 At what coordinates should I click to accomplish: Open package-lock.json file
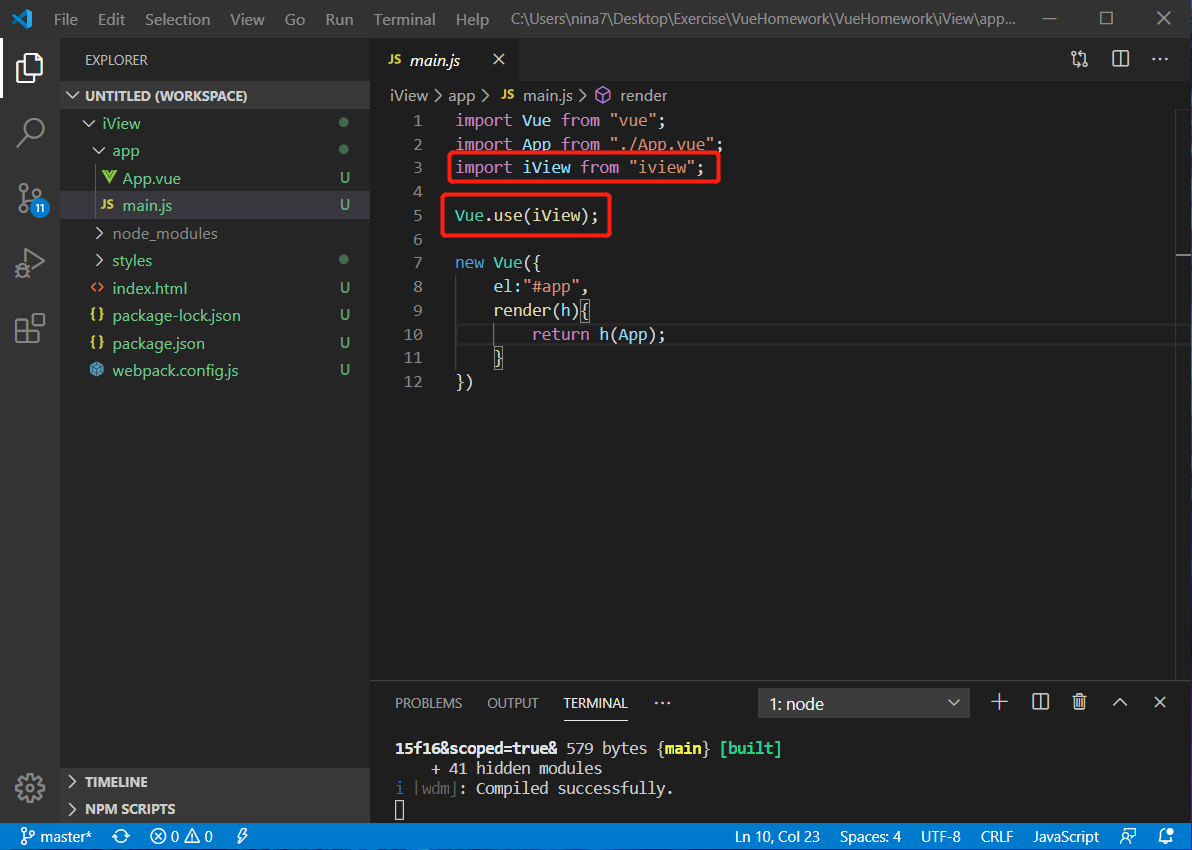tap(215, 316)
